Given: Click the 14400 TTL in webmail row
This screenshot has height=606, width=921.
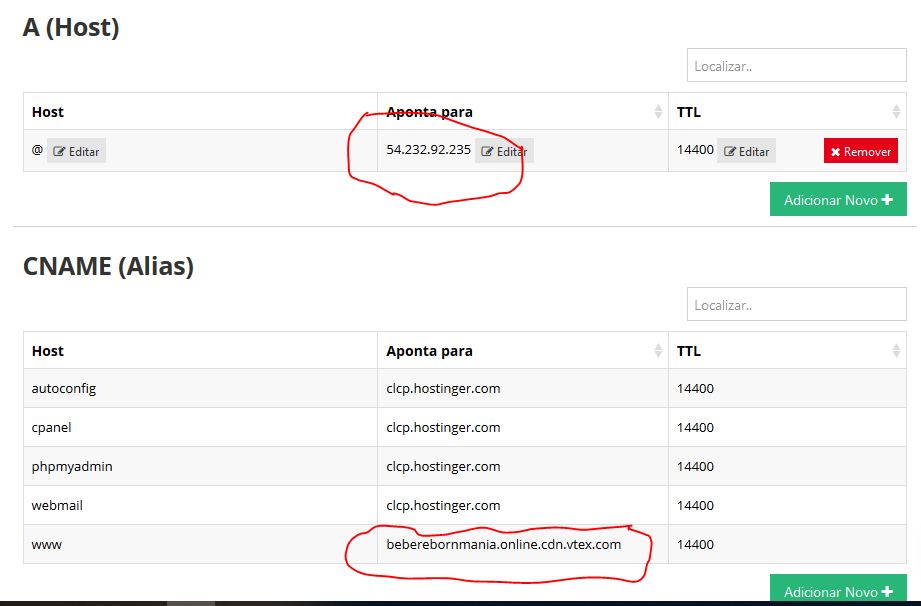Looking at the screenshot, I should coord(695,505).
